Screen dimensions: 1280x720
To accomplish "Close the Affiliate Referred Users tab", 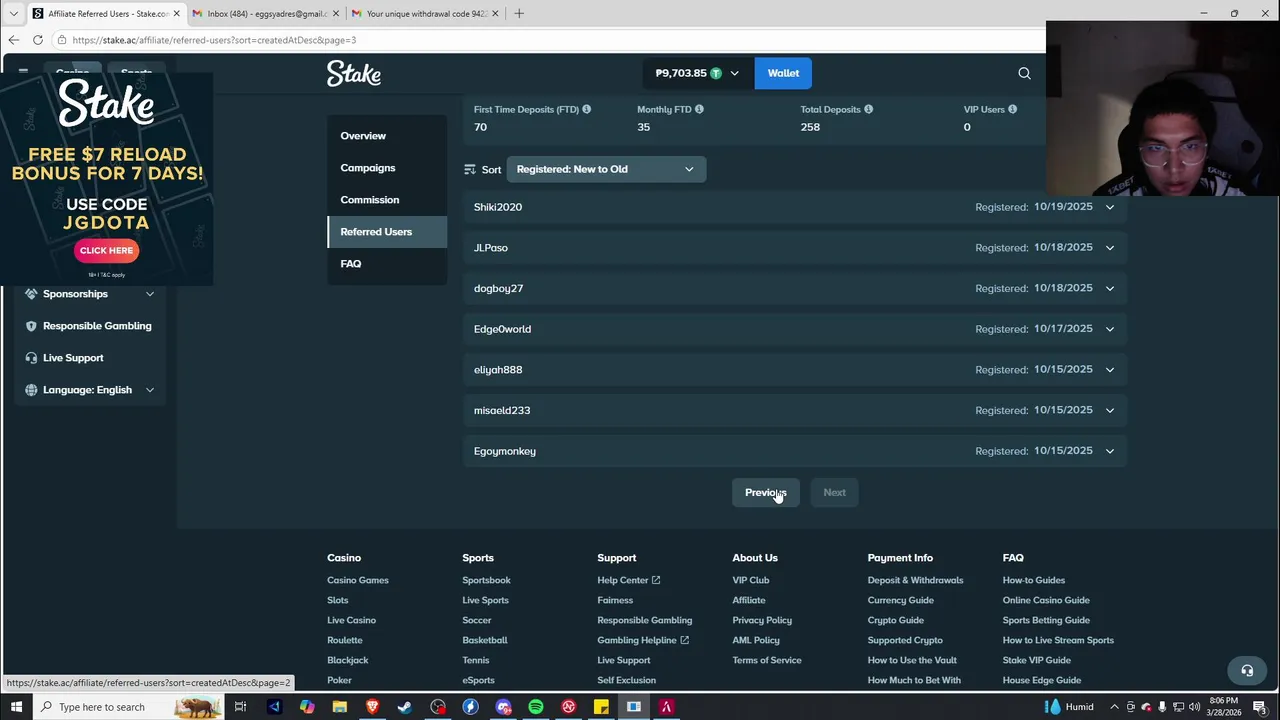I will point(177,14).
